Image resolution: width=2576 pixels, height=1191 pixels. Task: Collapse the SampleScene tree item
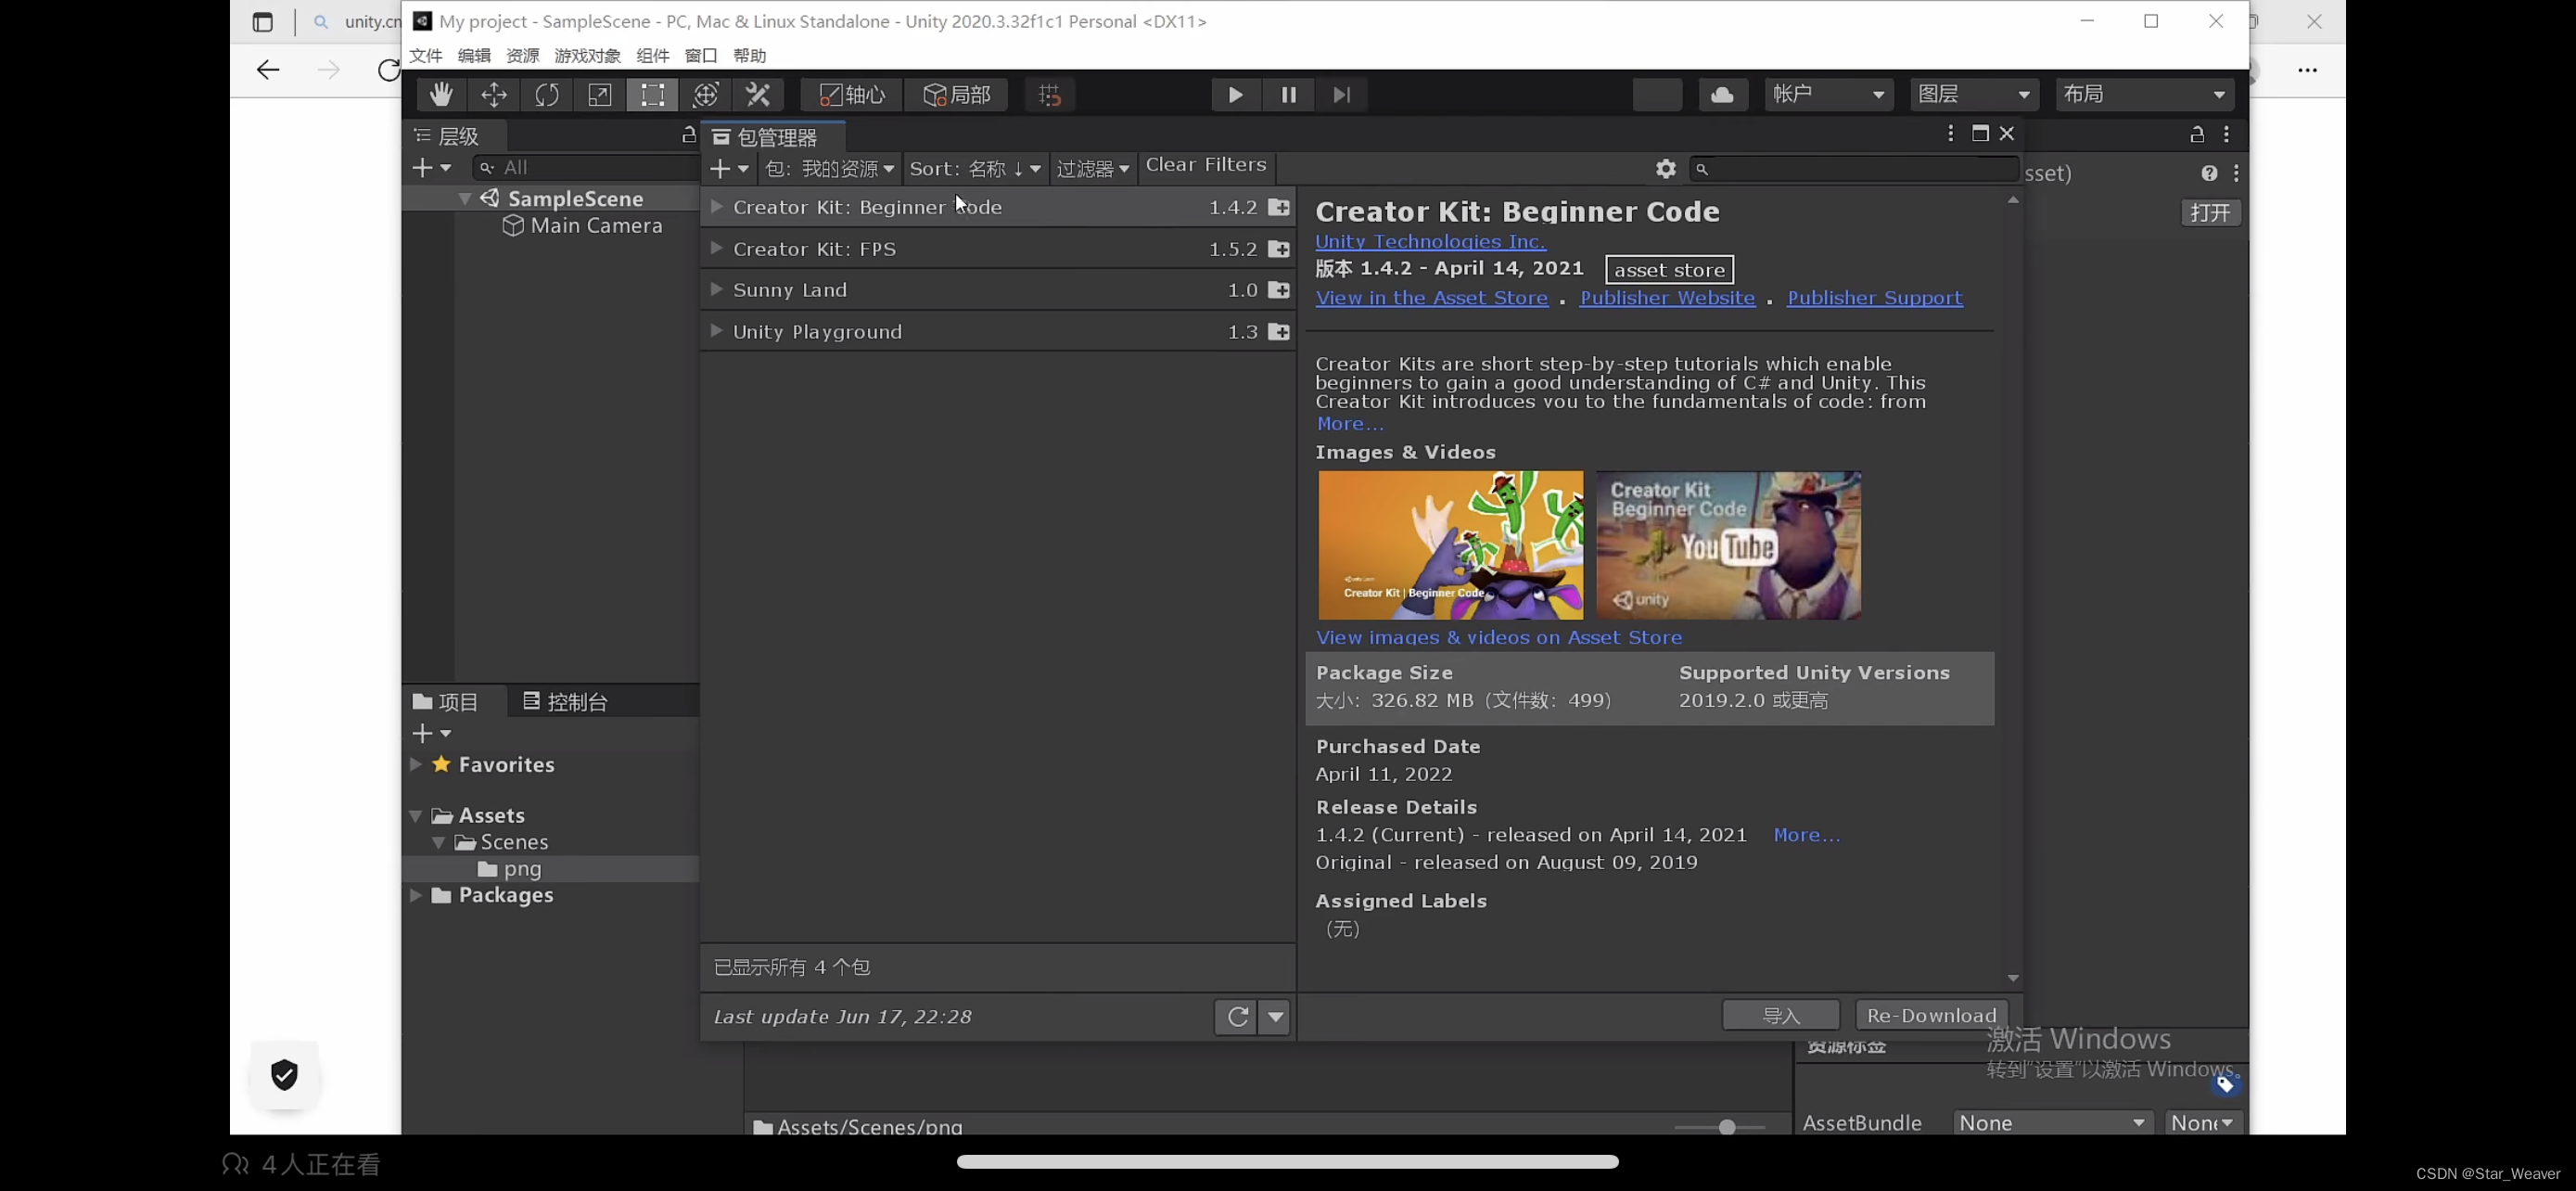point(464,199)
